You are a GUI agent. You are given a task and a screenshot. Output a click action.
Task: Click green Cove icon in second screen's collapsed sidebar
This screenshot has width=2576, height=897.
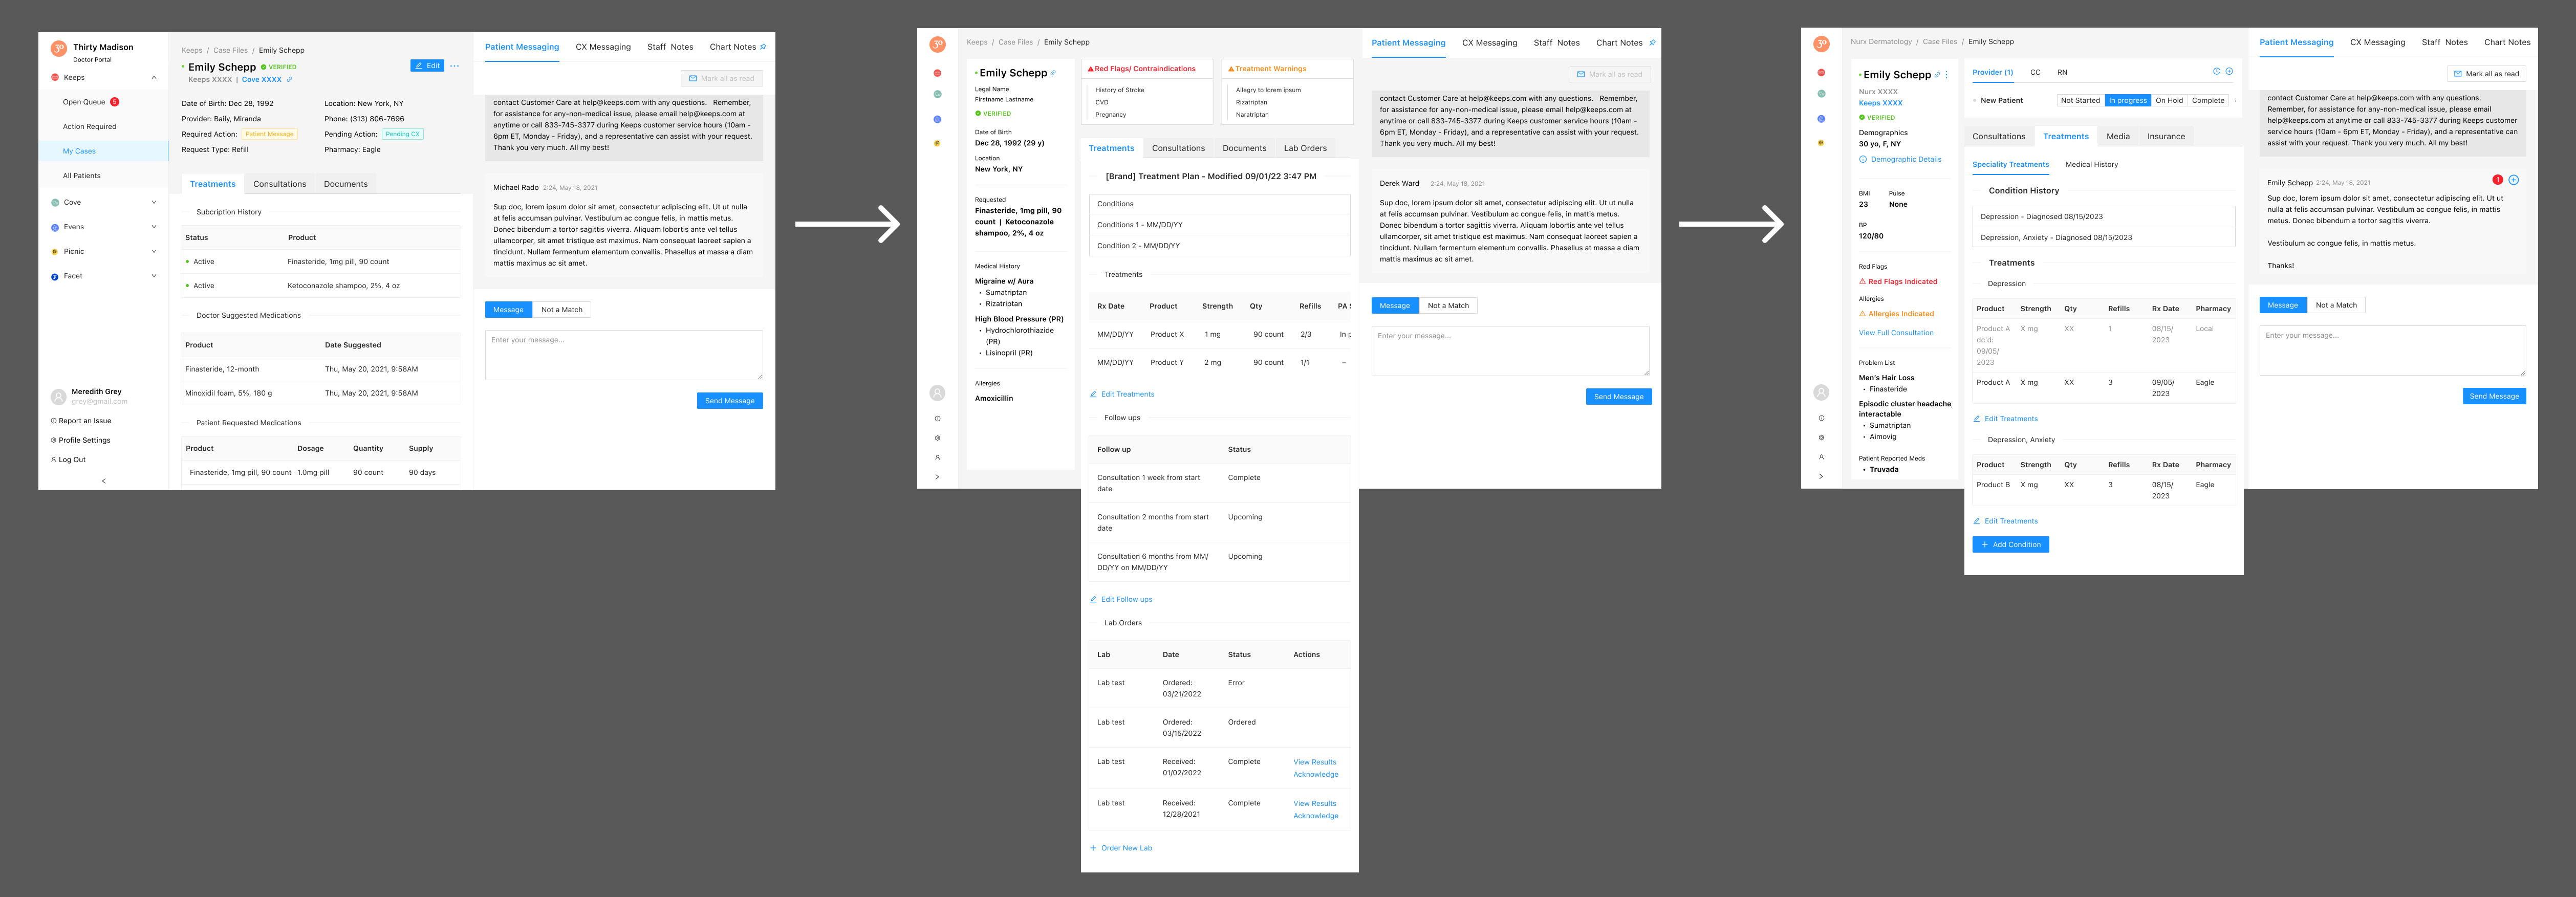[x=937, y=95]
